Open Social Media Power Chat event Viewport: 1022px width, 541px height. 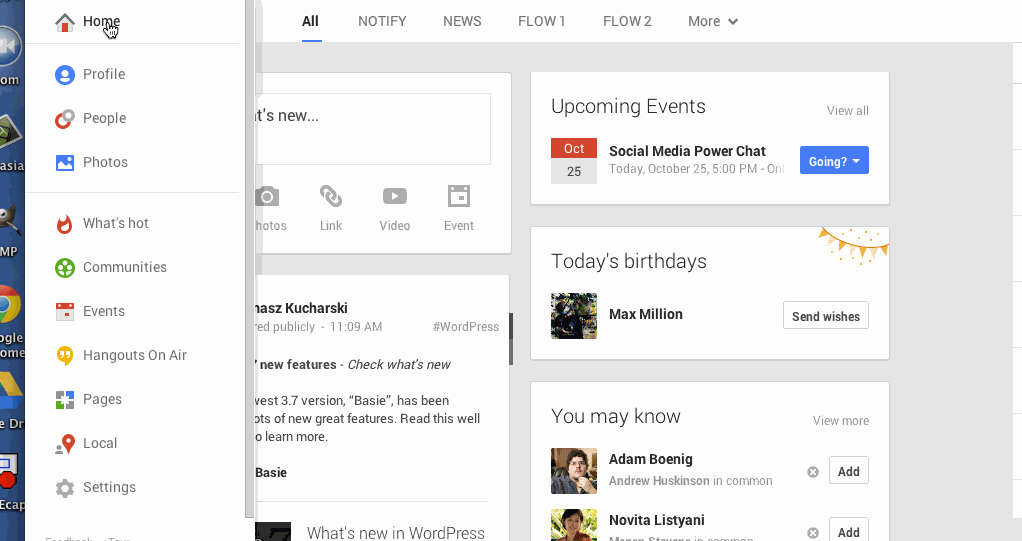687,151
